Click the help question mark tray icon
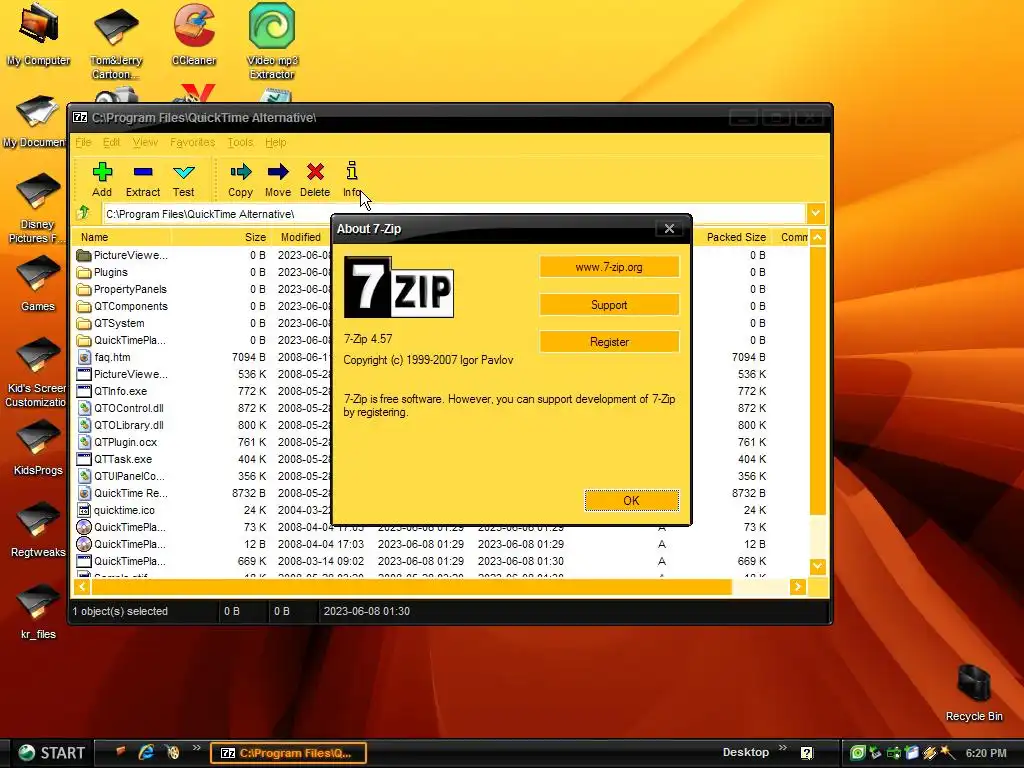The image size is (1024, 768). (807, 753)
